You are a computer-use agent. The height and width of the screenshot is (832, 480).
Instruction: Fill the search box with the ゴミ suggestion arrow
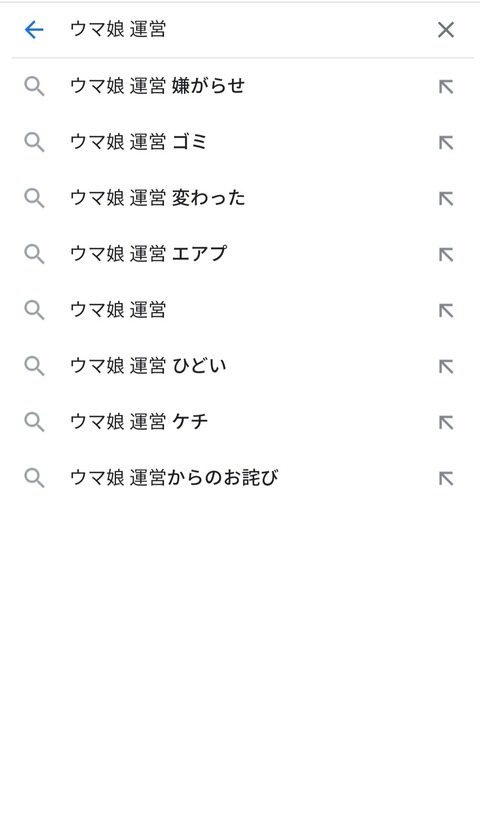click(x=446, y=143)
